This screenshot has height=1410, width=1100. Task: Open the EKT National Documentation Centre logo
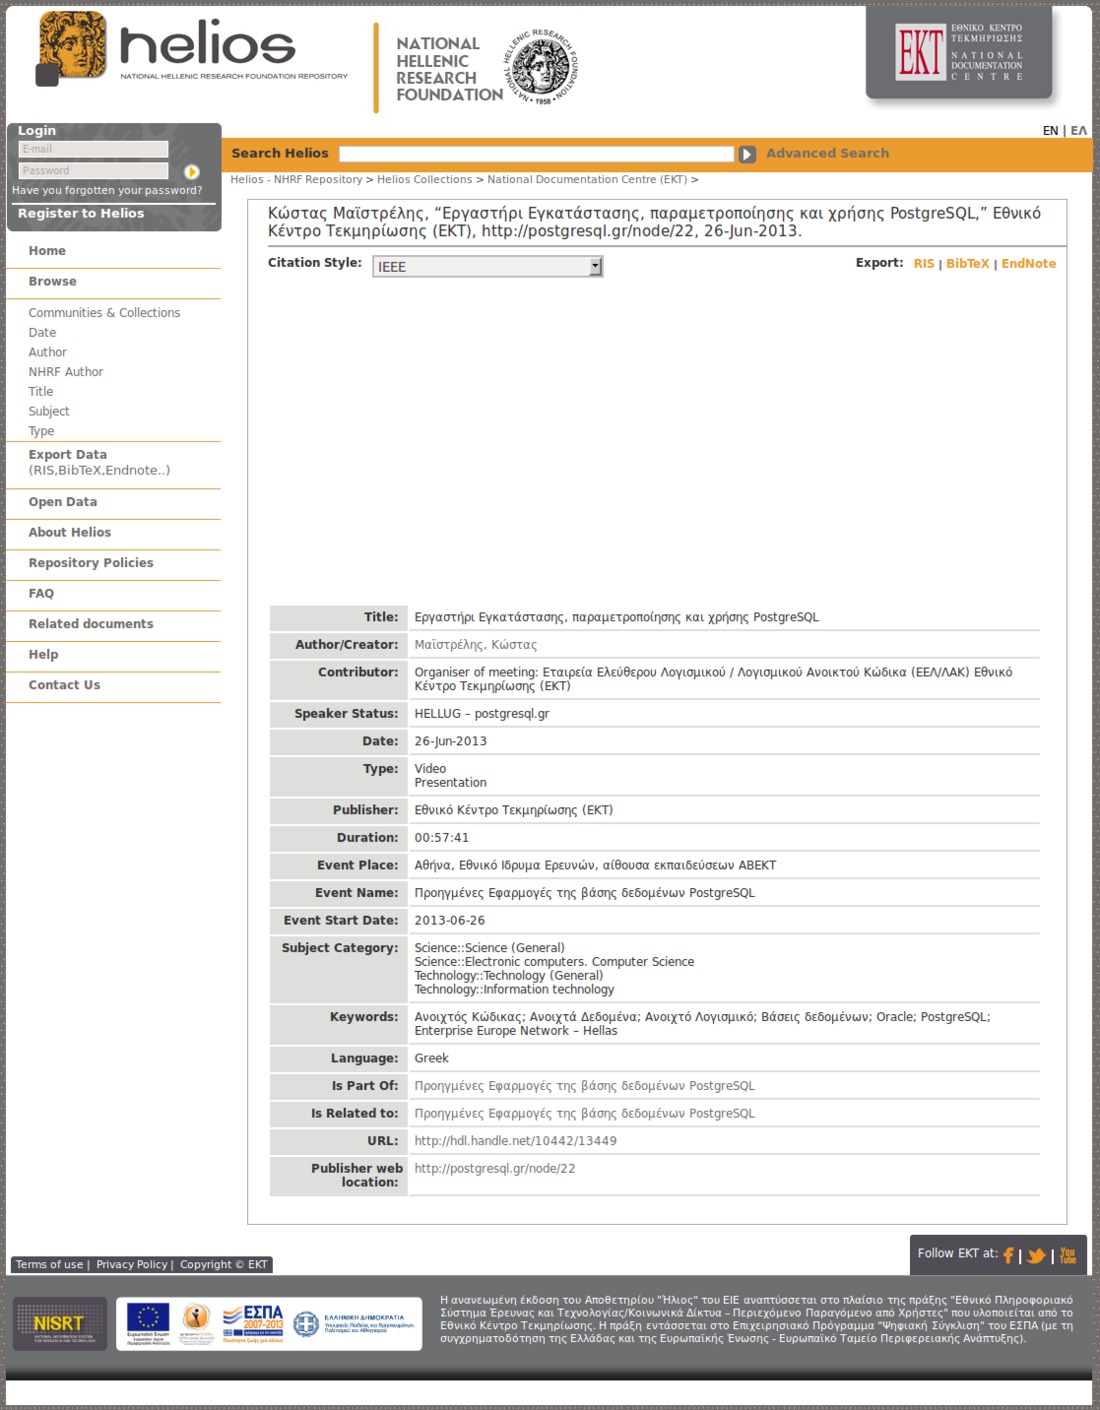(959, 52)
